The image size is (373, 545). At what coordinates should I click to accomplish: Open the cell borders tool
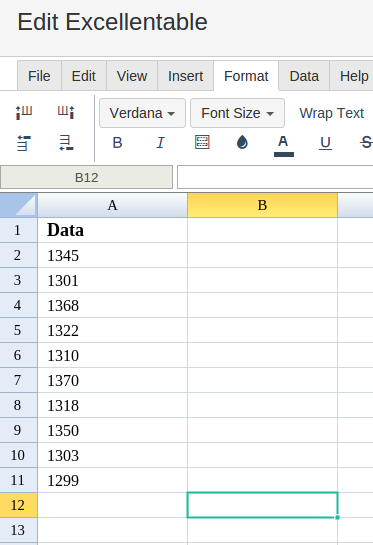click(202, 142)
